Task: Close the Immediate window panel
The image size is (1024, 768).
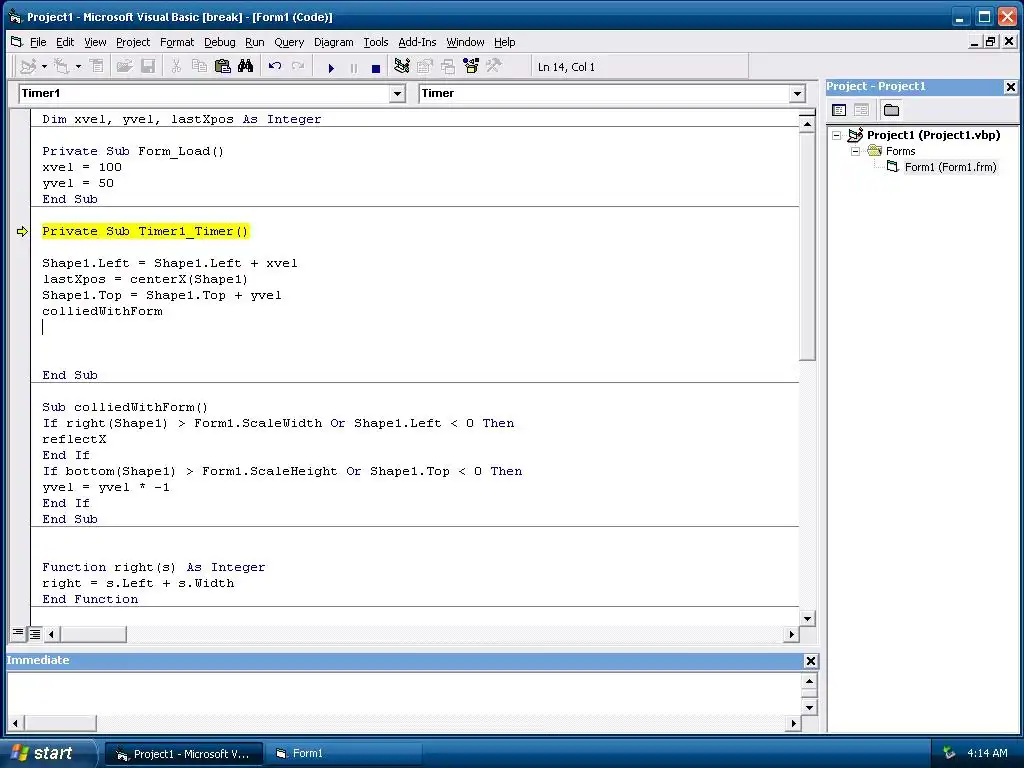Action: point(810,661)
